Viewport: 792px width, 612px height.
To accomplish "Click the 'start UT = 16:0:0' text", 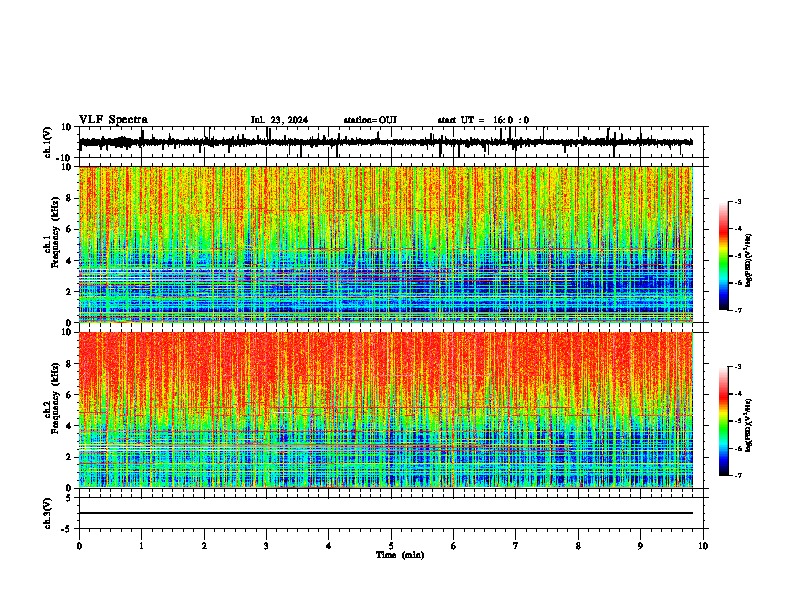I will point(483,120).
